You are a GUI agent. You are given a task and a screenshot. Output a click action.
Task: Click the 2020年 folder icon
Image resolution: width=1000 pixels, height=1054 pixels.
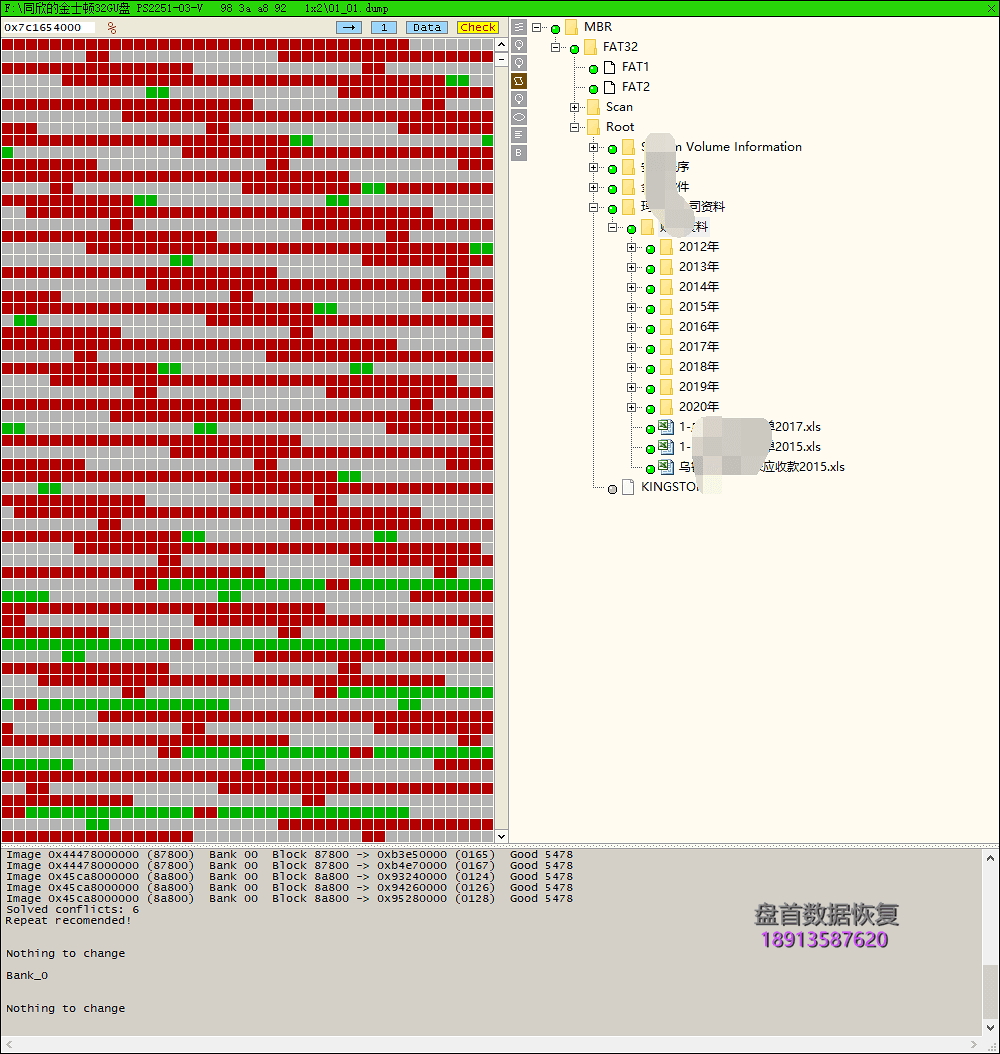(666, 407)
